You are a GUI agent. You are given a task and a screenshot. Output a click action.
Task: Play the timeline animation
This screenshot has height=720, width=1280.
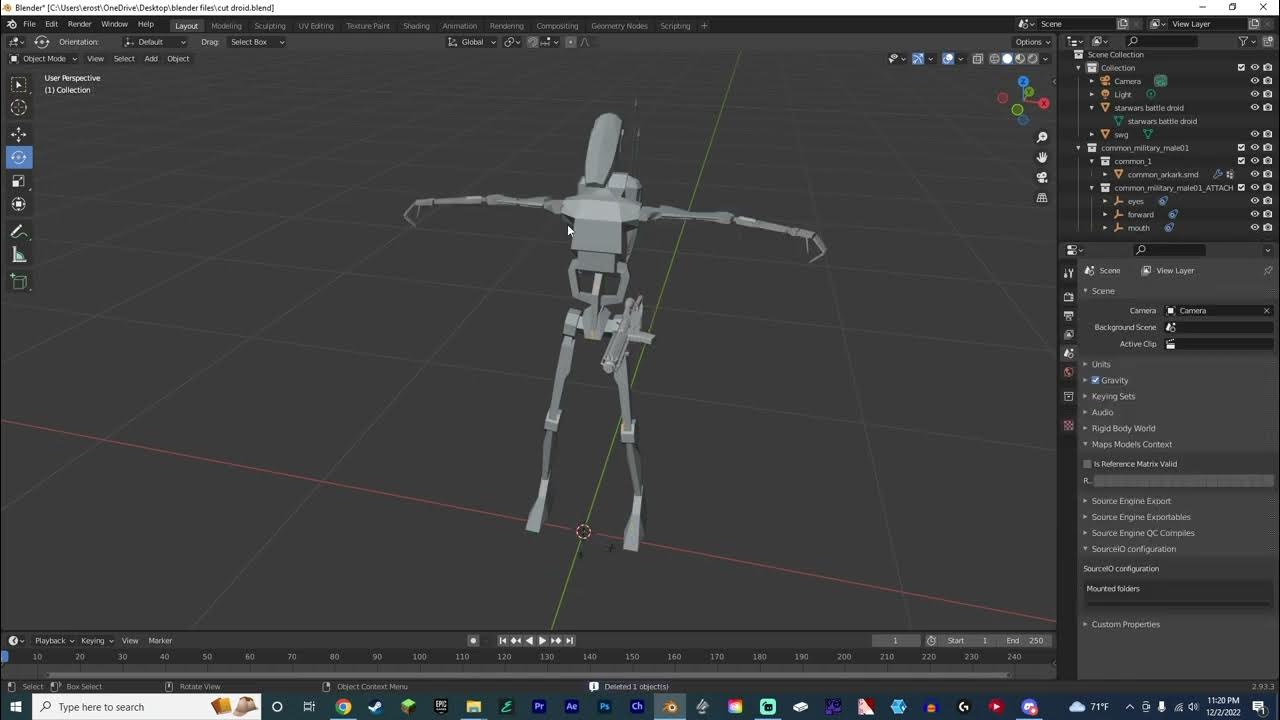[x=542, y=640]
